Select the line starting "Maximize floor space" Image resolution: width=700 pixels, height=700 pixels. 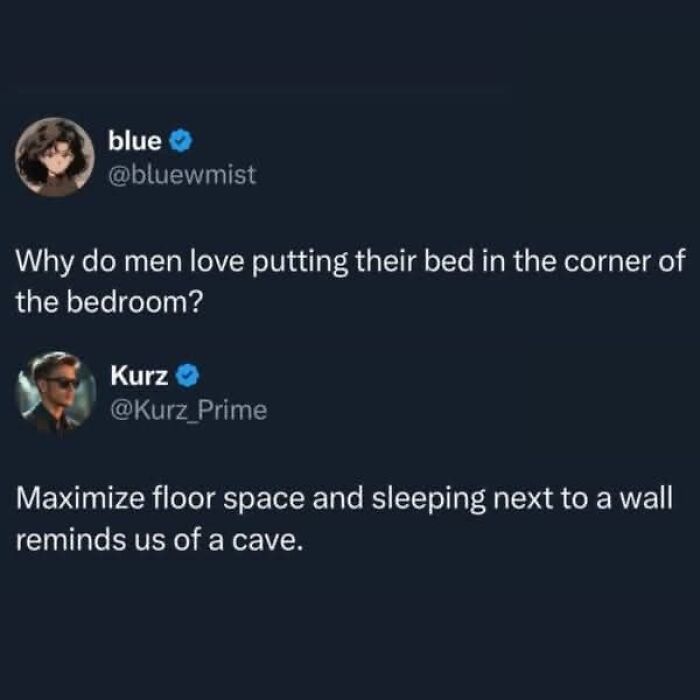point(344,499)
